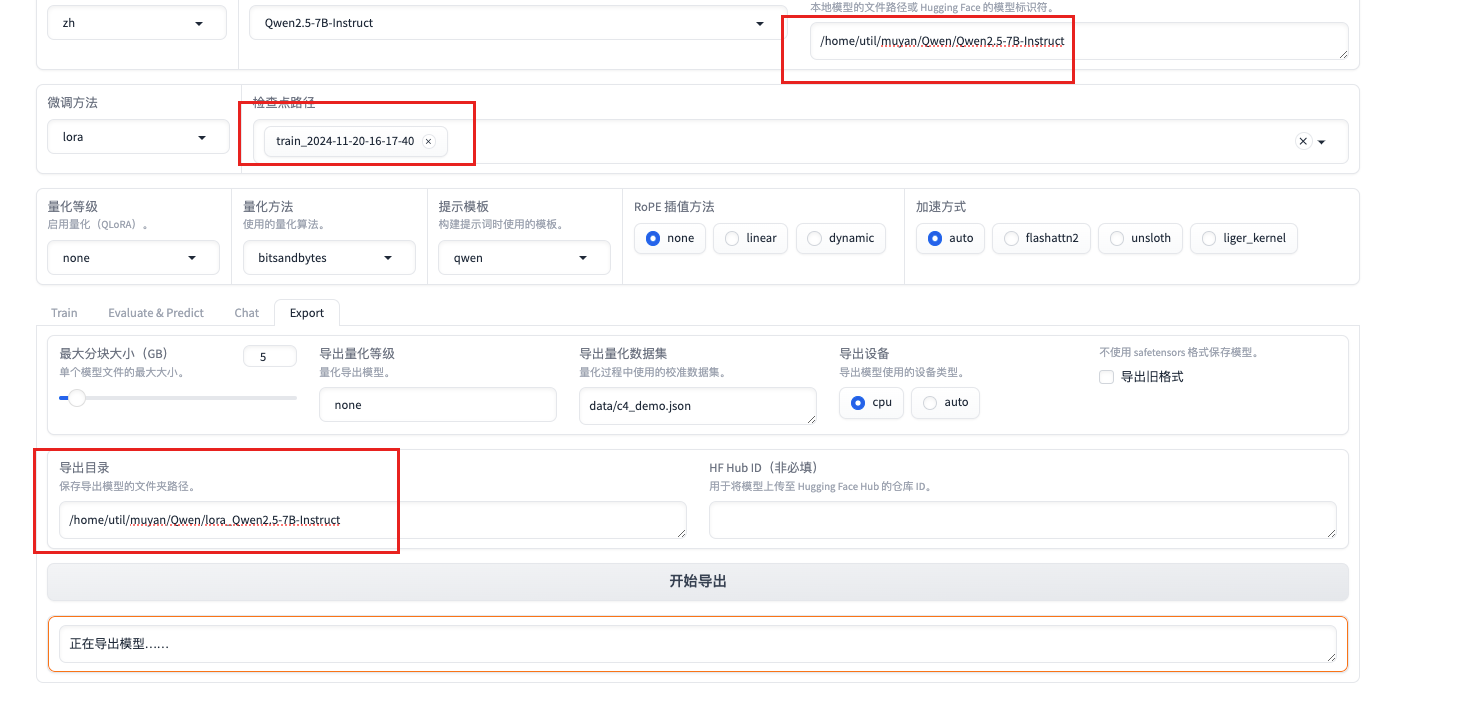This screenshot has width=1467, height=726.
Task: Expand the quantization level dropdown
Action: tap(133, 258)
